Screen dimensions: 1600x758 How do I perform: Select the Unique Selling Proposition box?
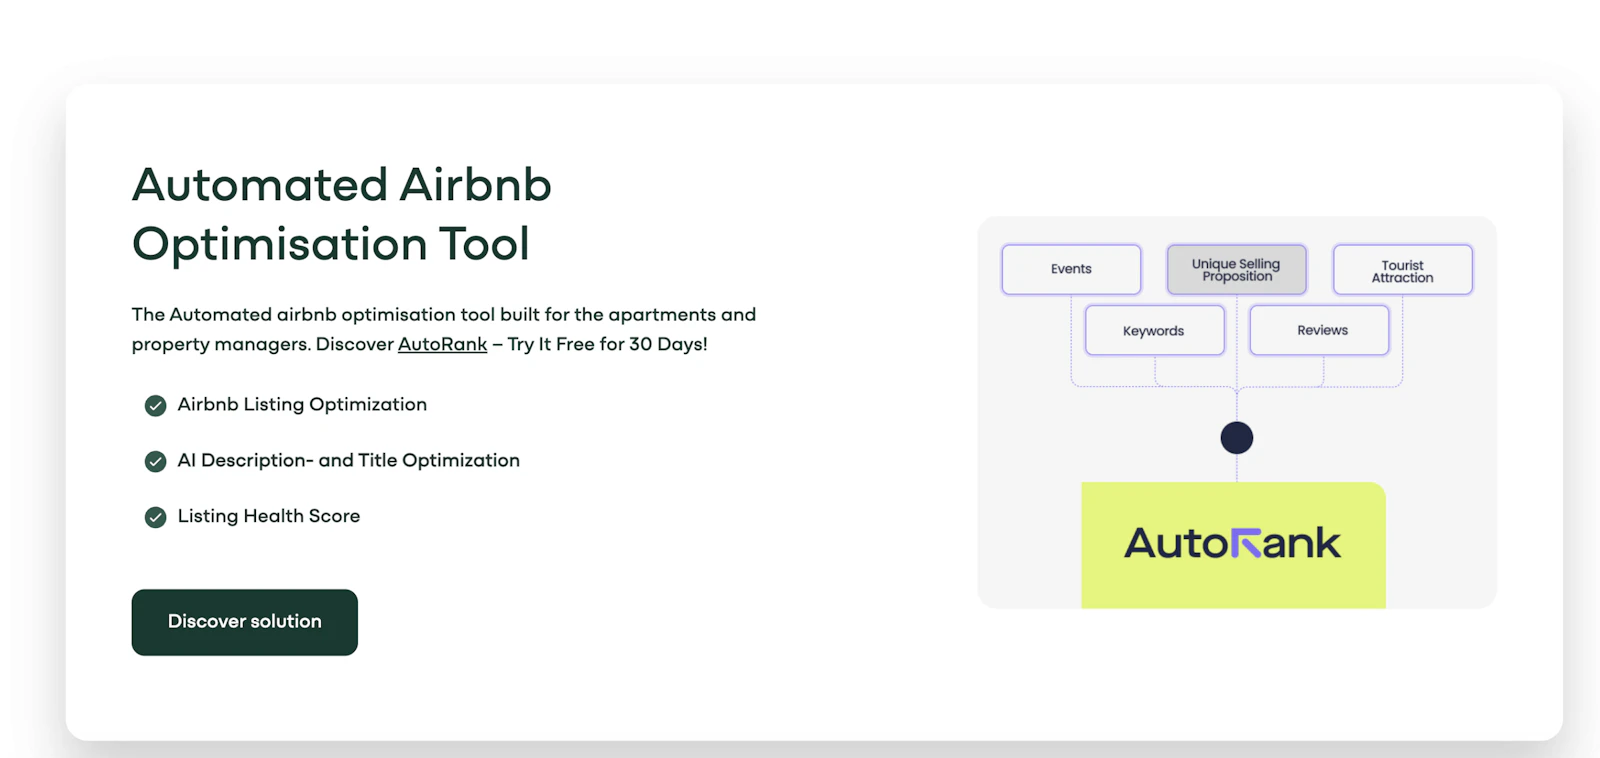click(1236, 269)
